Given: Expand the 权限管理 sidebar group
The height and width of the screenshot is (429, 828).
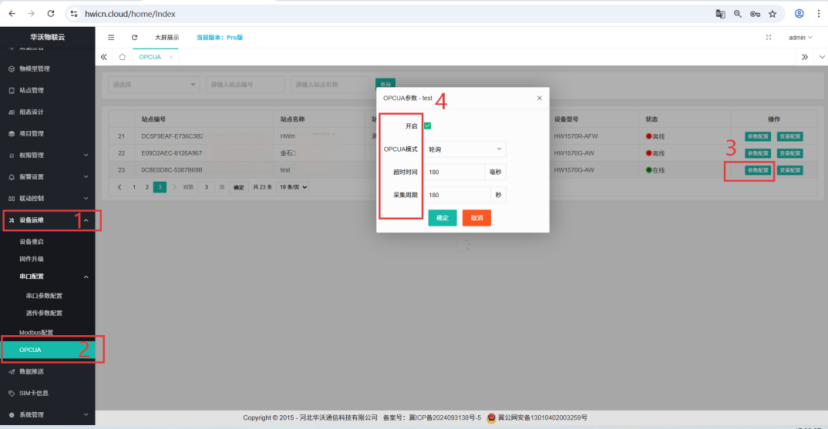Looking at the screenshot, I should 48,155.
